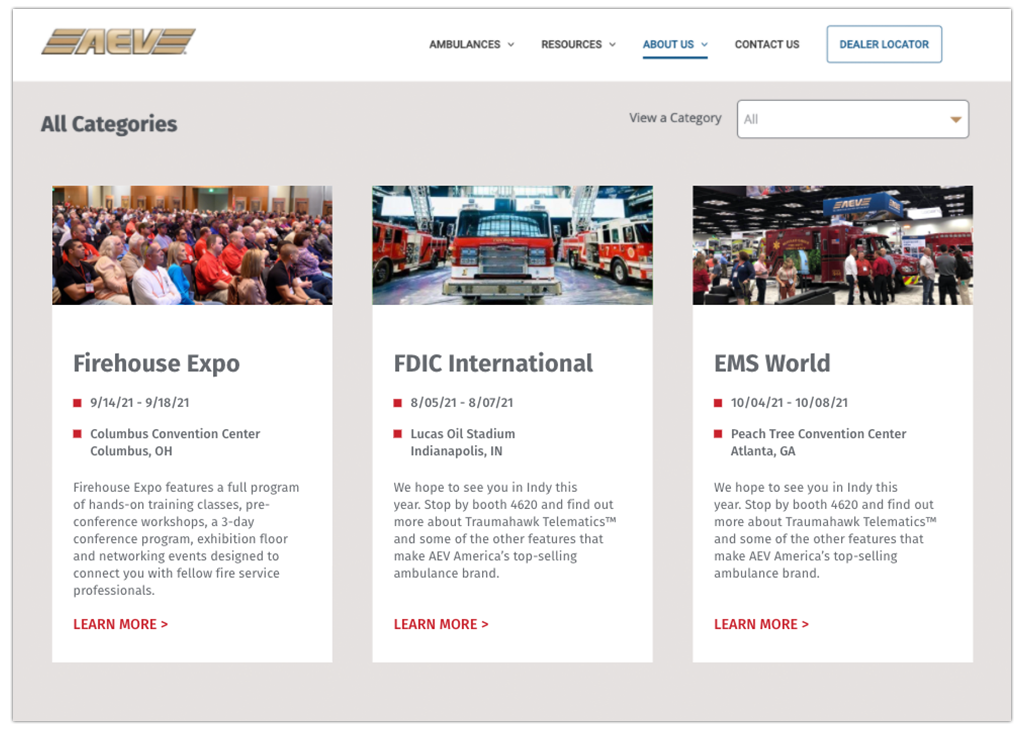
Task: Select the EMS World title
Action: pos(772,363)
